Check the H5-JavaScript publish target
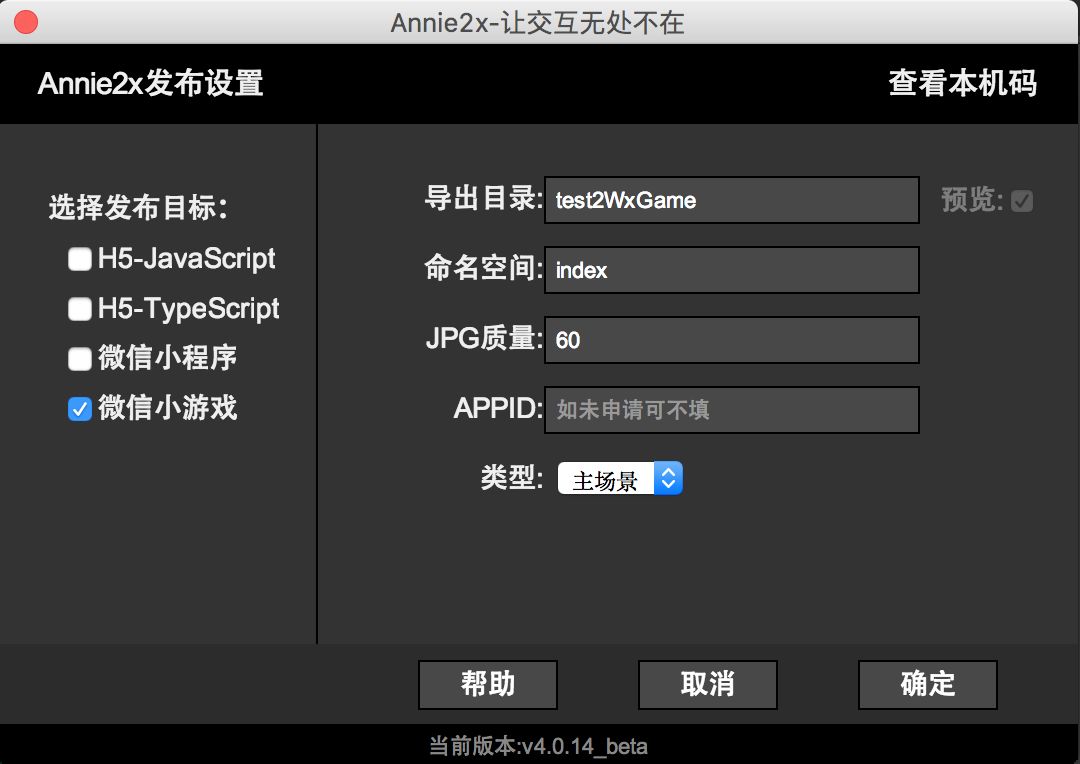 [80, 259]
